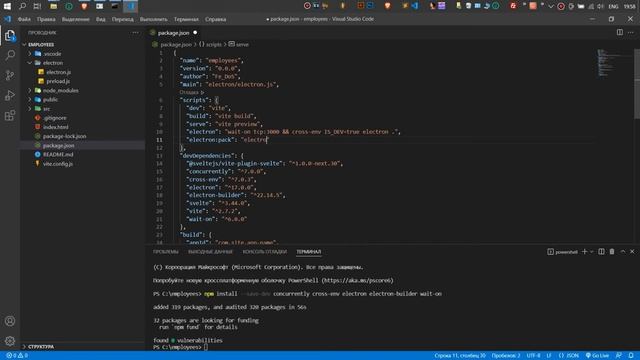Image resolution: width=640 pixels, height=360 pixels.
Task: Split the terminal panel
Action: pyautogui.click(x=601, y=252)
